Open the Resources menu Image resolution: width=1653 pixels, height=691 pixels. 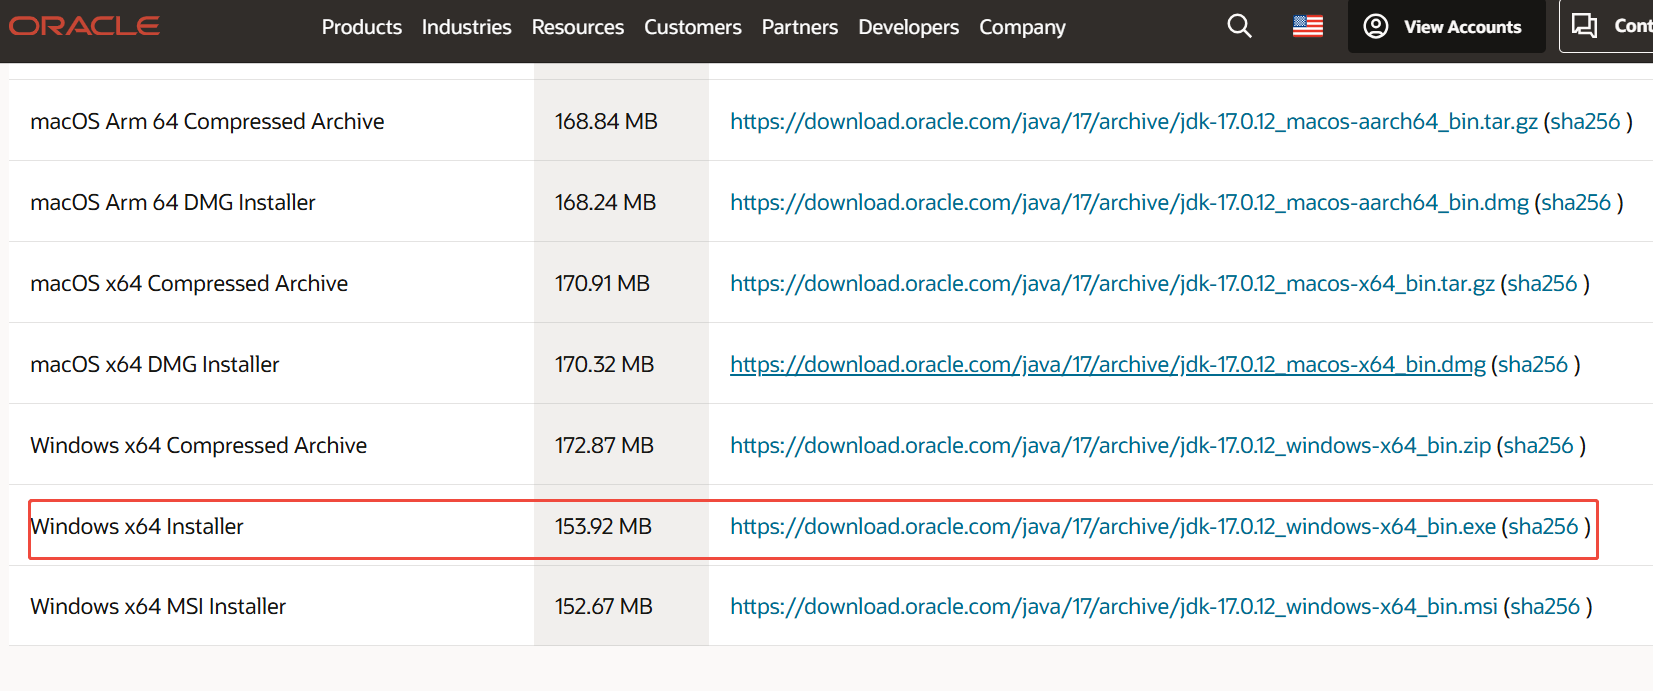tap(578, 27)
